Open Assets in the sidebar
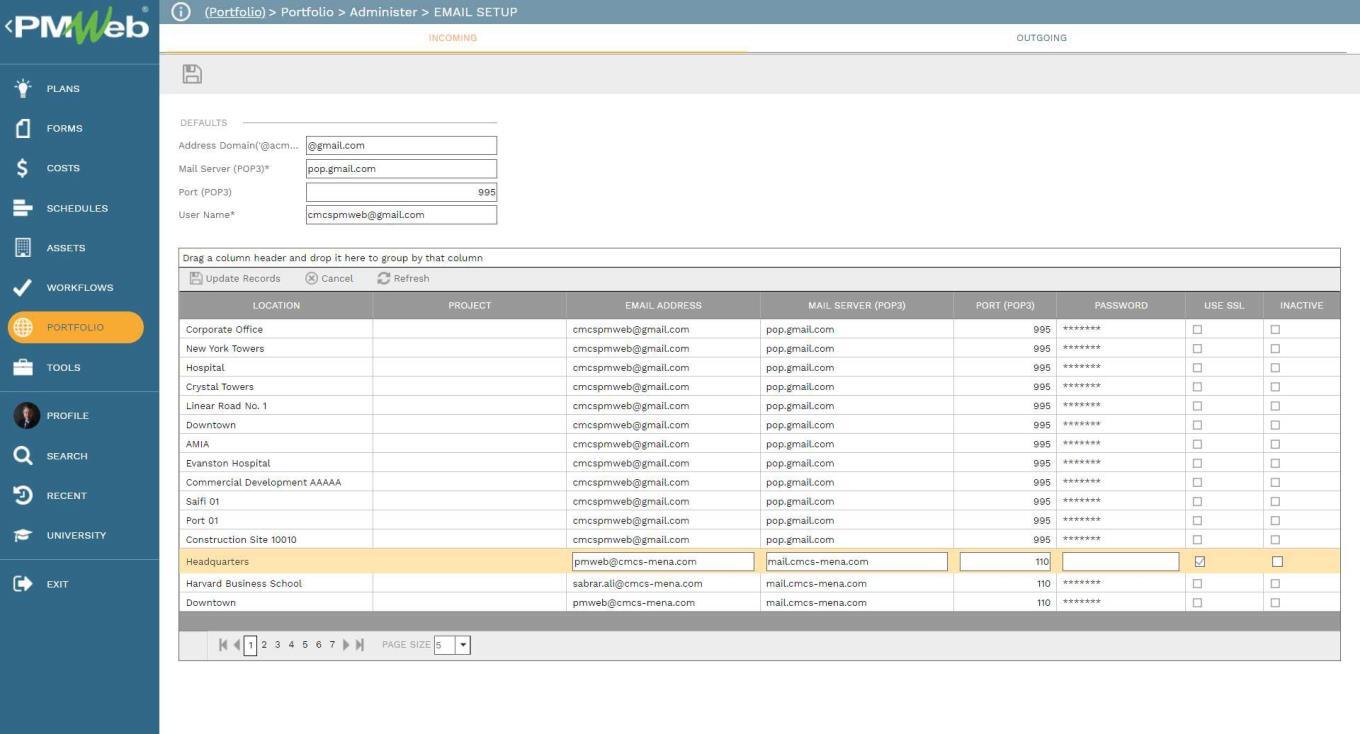 pos(65,248)
